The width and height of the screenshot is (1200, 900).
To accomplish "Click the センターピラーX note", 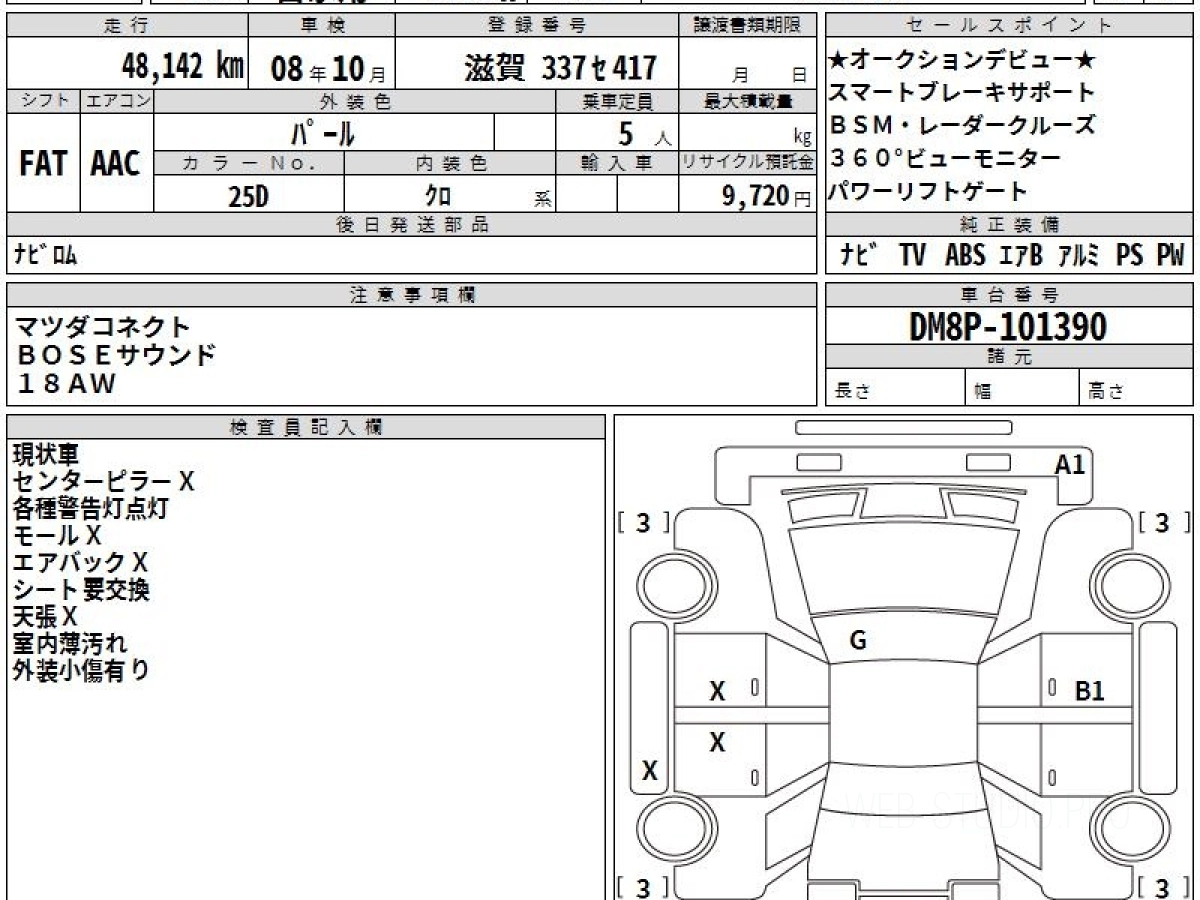I will click(x=104, y=482).
